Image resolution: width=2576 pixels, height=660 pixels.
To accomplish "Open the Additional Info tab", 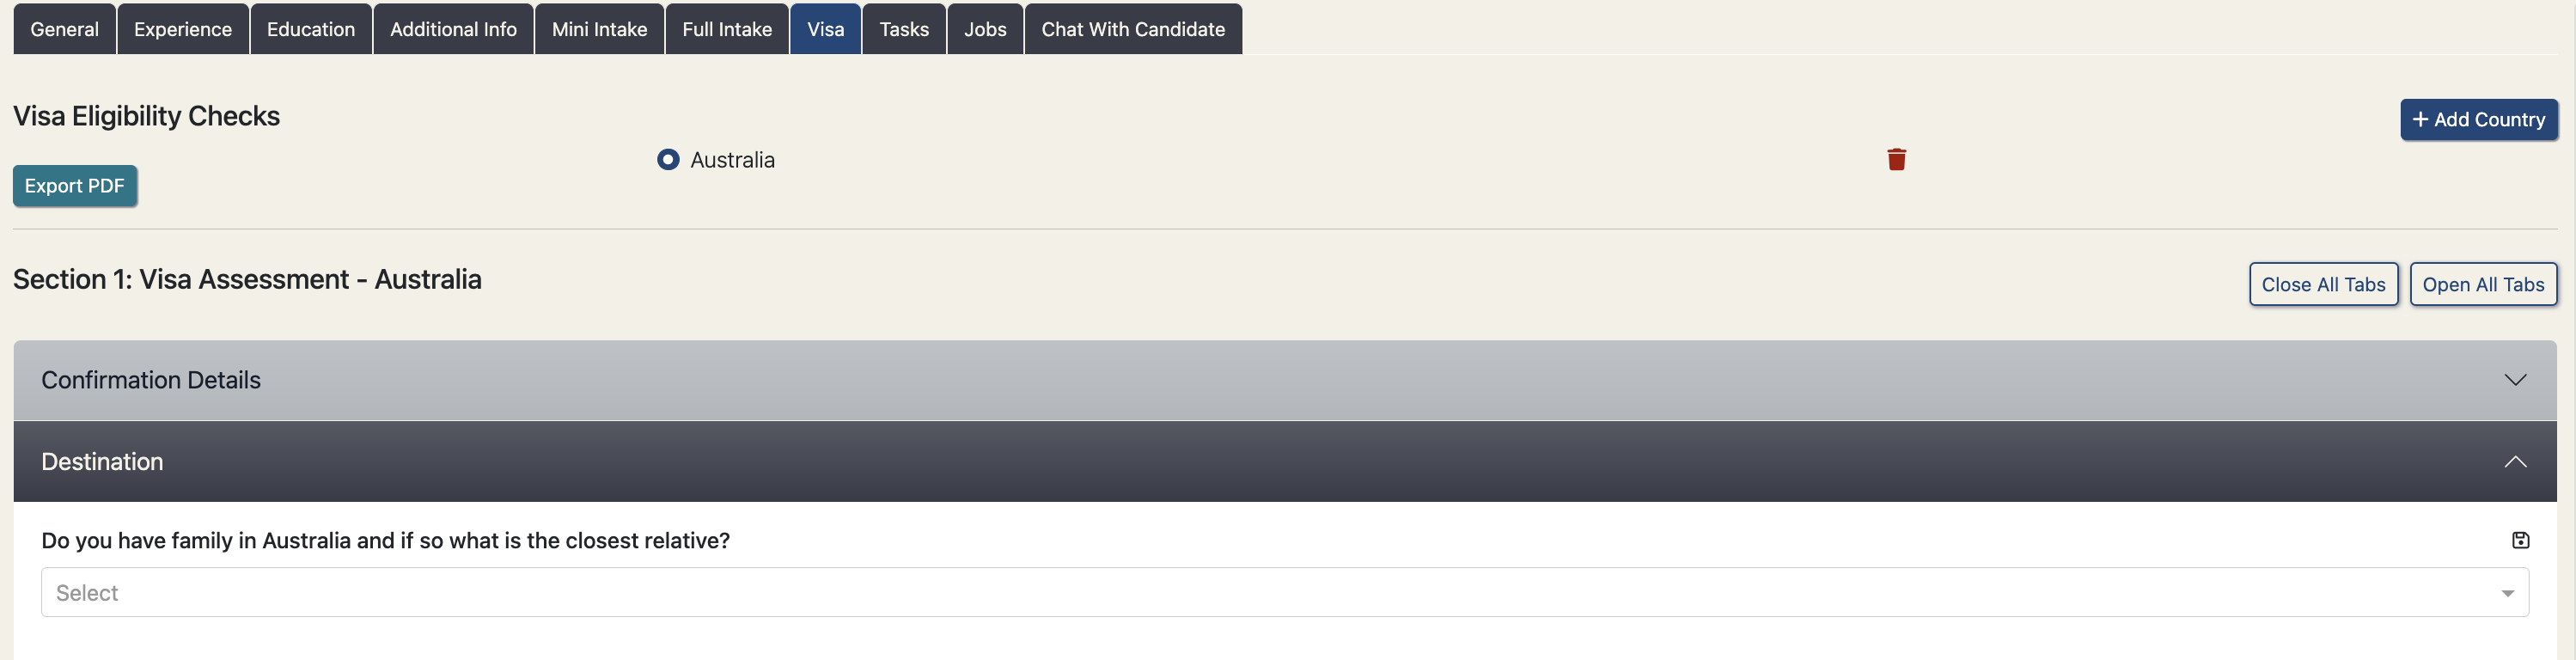I will (453, 29).
